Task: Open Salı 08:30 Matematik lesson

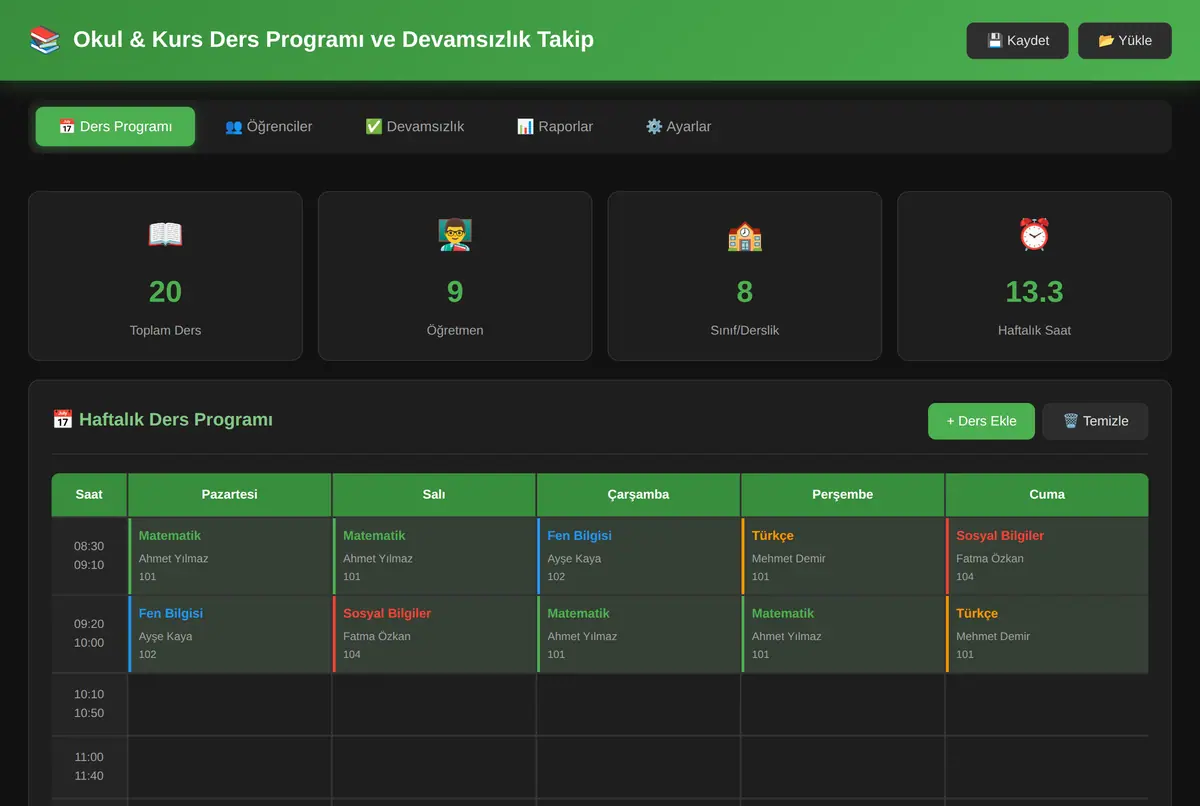Action: click(x=434, y=556)
